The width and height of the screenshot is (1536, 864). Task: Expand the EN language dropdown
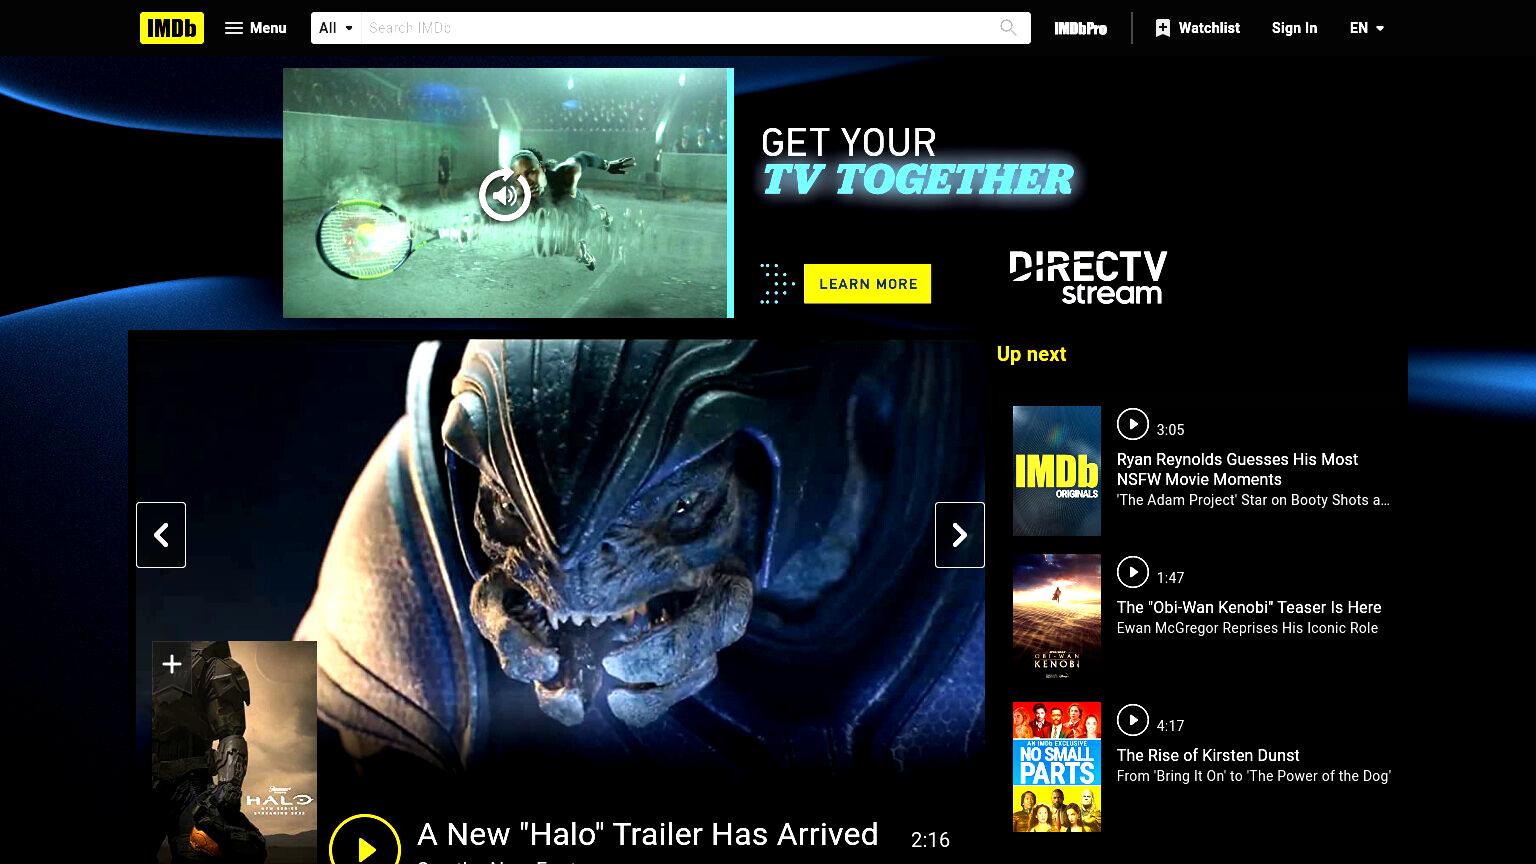(x=1367, y=28)
